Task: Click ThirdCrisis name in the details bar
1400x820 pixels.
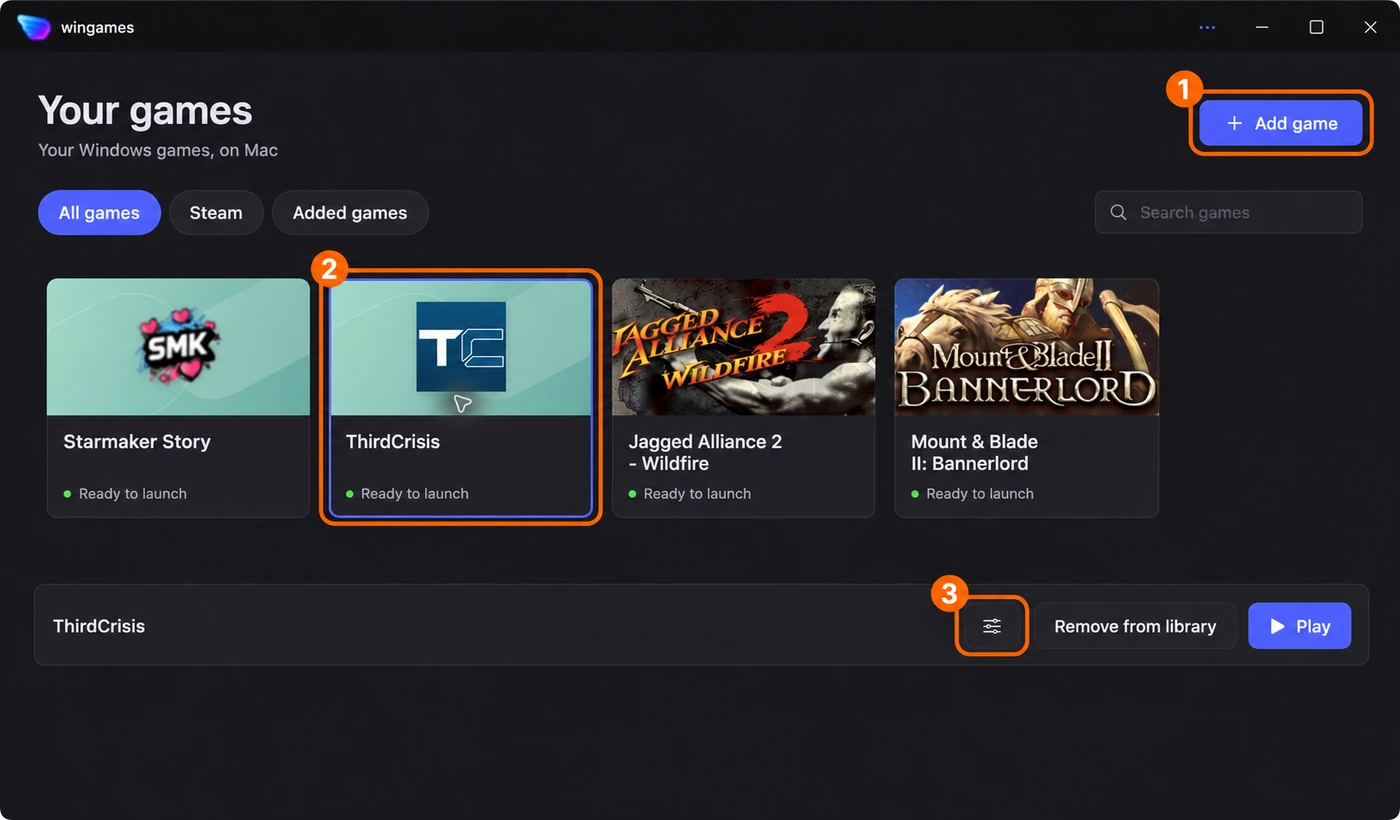Action: [99, 626]
